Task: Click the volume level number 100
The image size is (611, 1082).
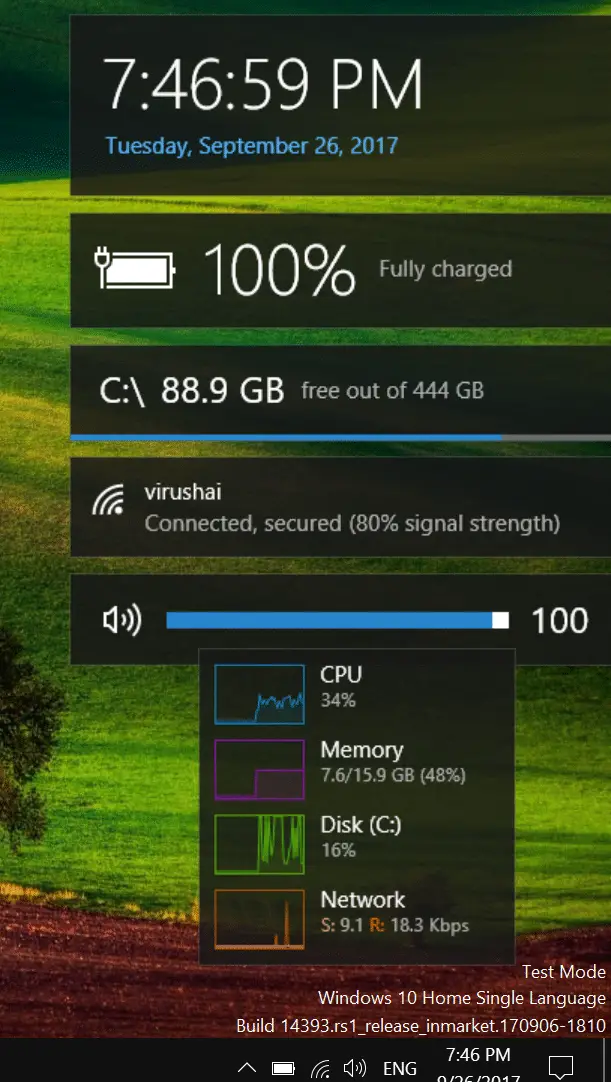Action: coord(560,620)
